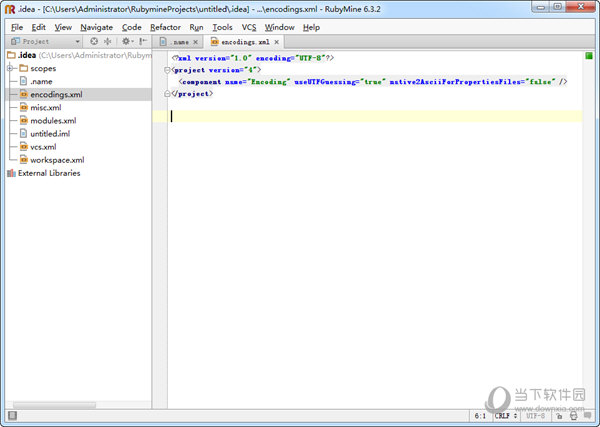The height and width of the screenshot is (427, 600).
Task: Select encodings.xml in project tree
Action: pos(78,95)
